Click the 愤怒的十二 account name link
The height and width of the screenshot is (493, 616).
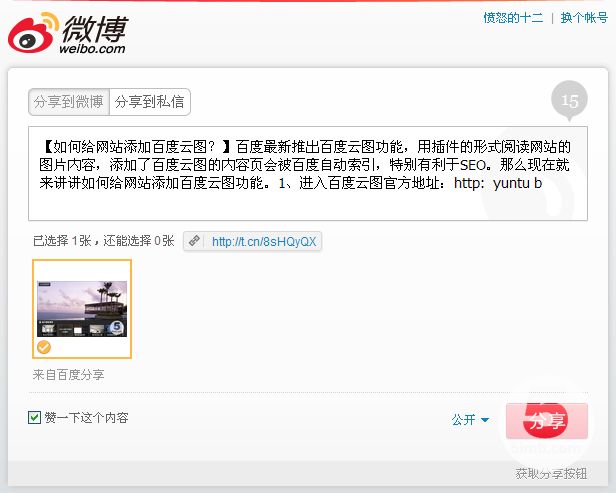pyautogui.click(x=513, y=18)
